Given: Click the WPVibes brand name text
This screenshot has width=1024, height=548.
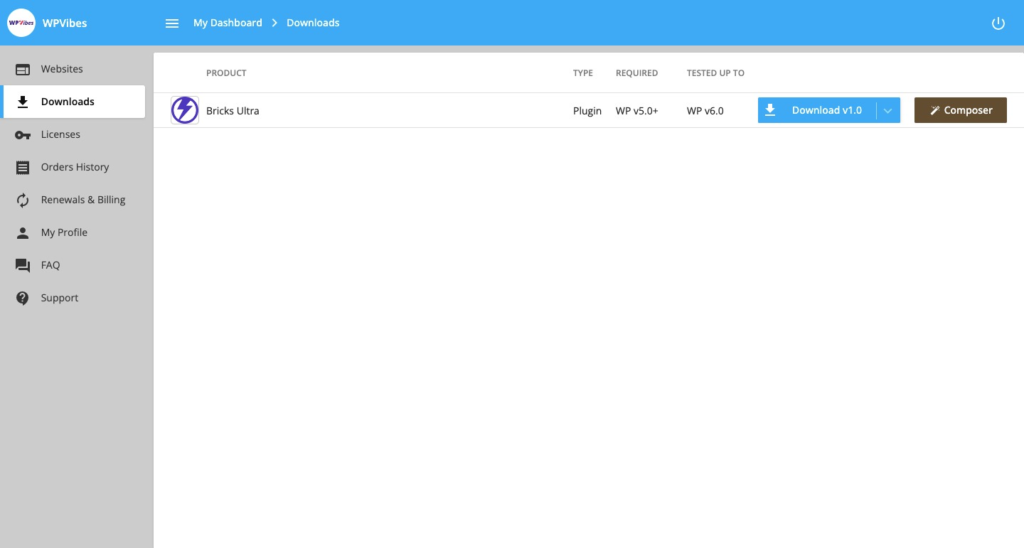Looking at the screenshot, I should 65,24.
